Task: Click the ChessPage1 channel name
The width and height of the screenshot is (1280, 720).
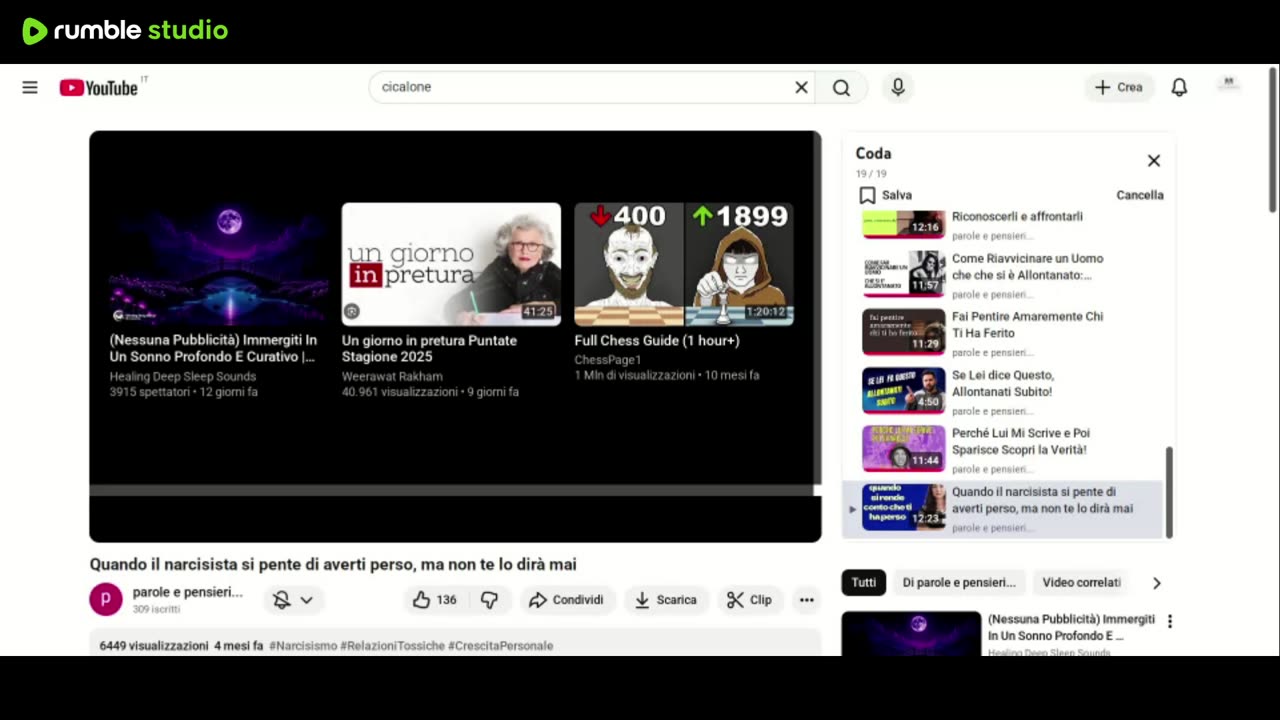Action: (608, 360)
